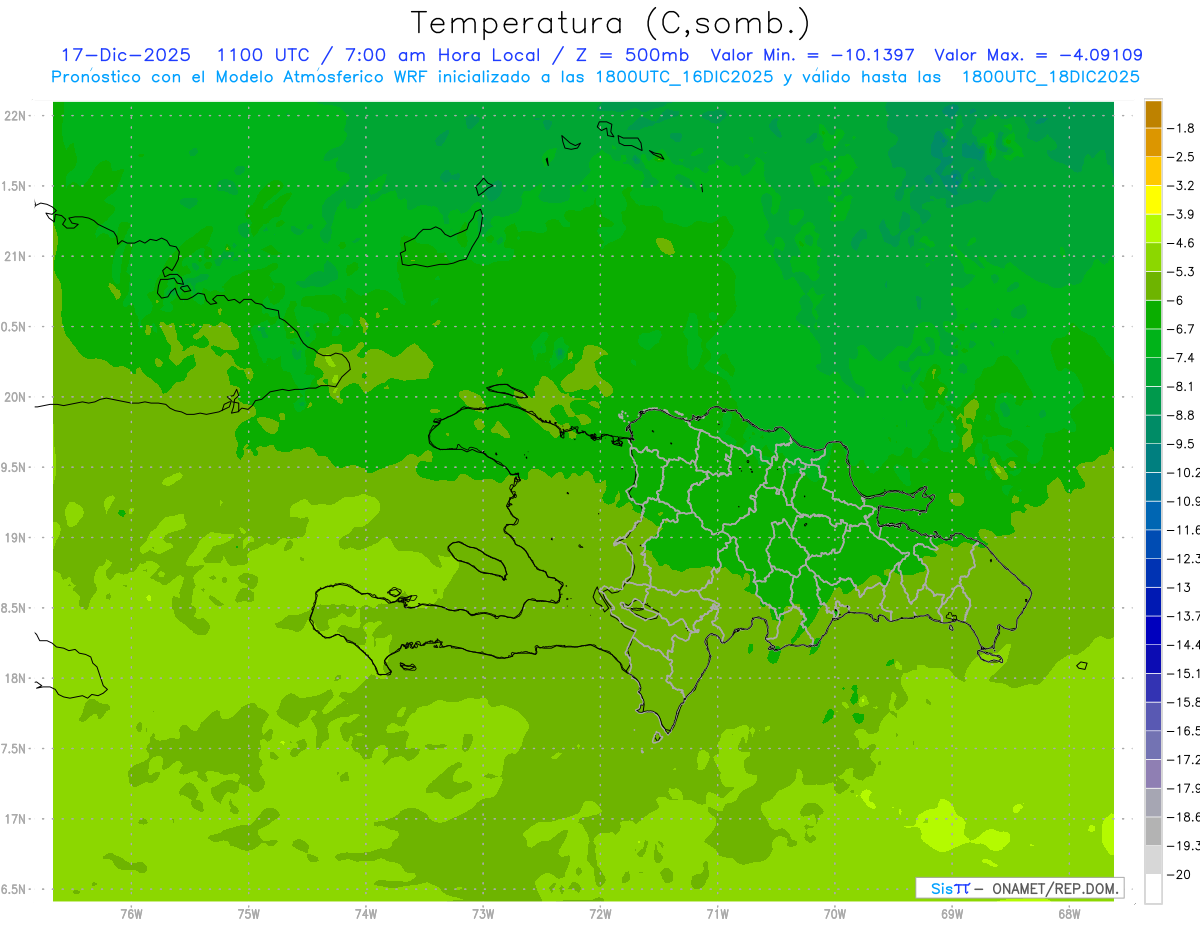The image size is (1200, 927).
Task: Click the blue swatch between -13 and -13.7
Action: [x=1153, y=601]
